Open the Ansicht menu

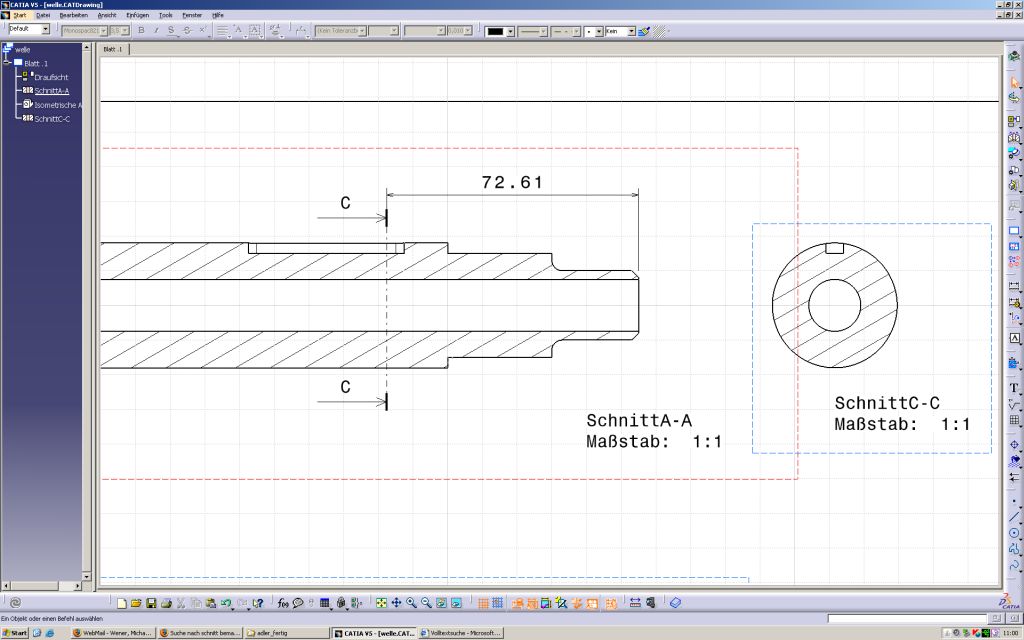tap(106, 15)
